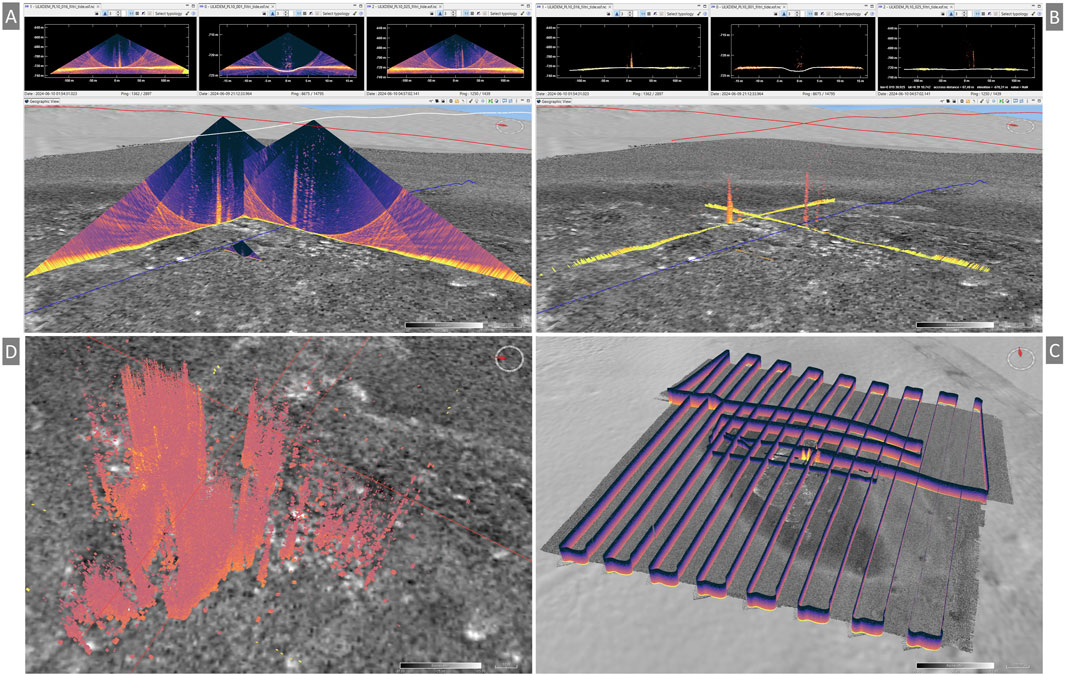Screen dimensions: 1065x675
Task: Click Geographic View tab icon in panel A
Action: [x=29, y=101]
